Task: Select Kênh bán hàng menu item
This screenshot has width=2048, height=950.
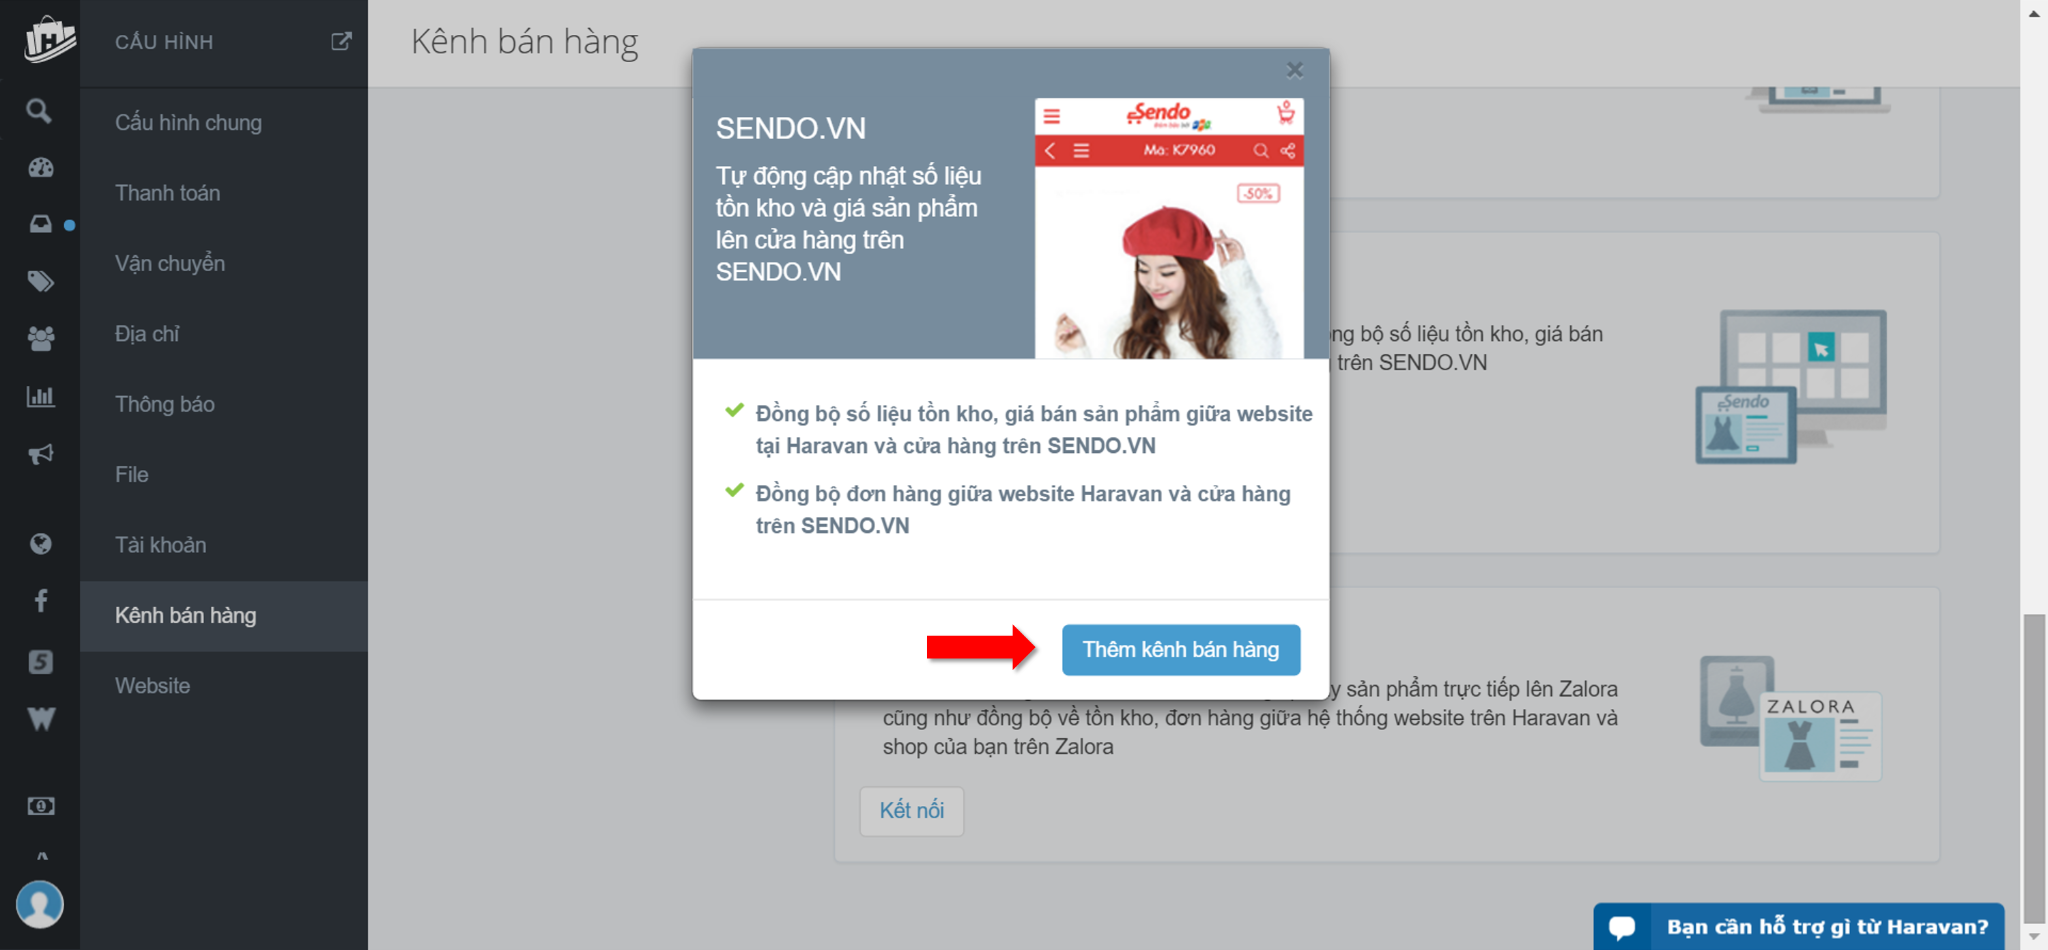Action: (x=224, y=616)
